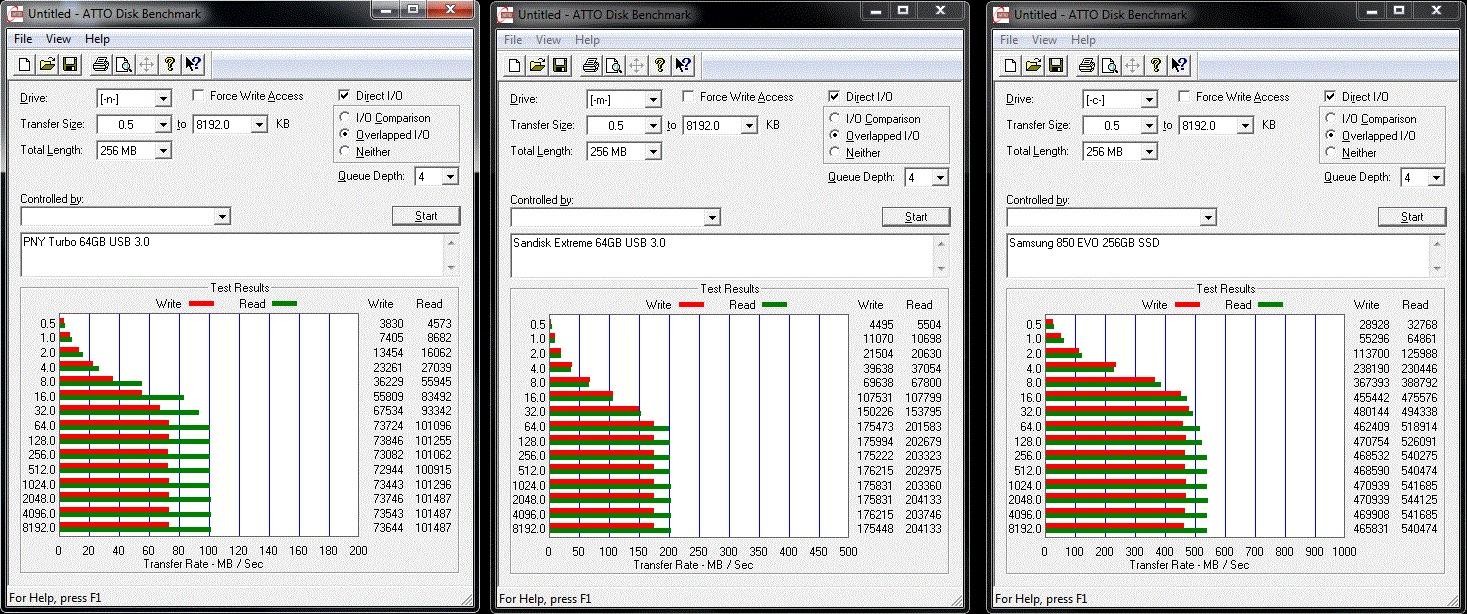Start the Samsung 850 EVO benchmark
This screenshot has height=614, width=1467.
(1412, 216)
